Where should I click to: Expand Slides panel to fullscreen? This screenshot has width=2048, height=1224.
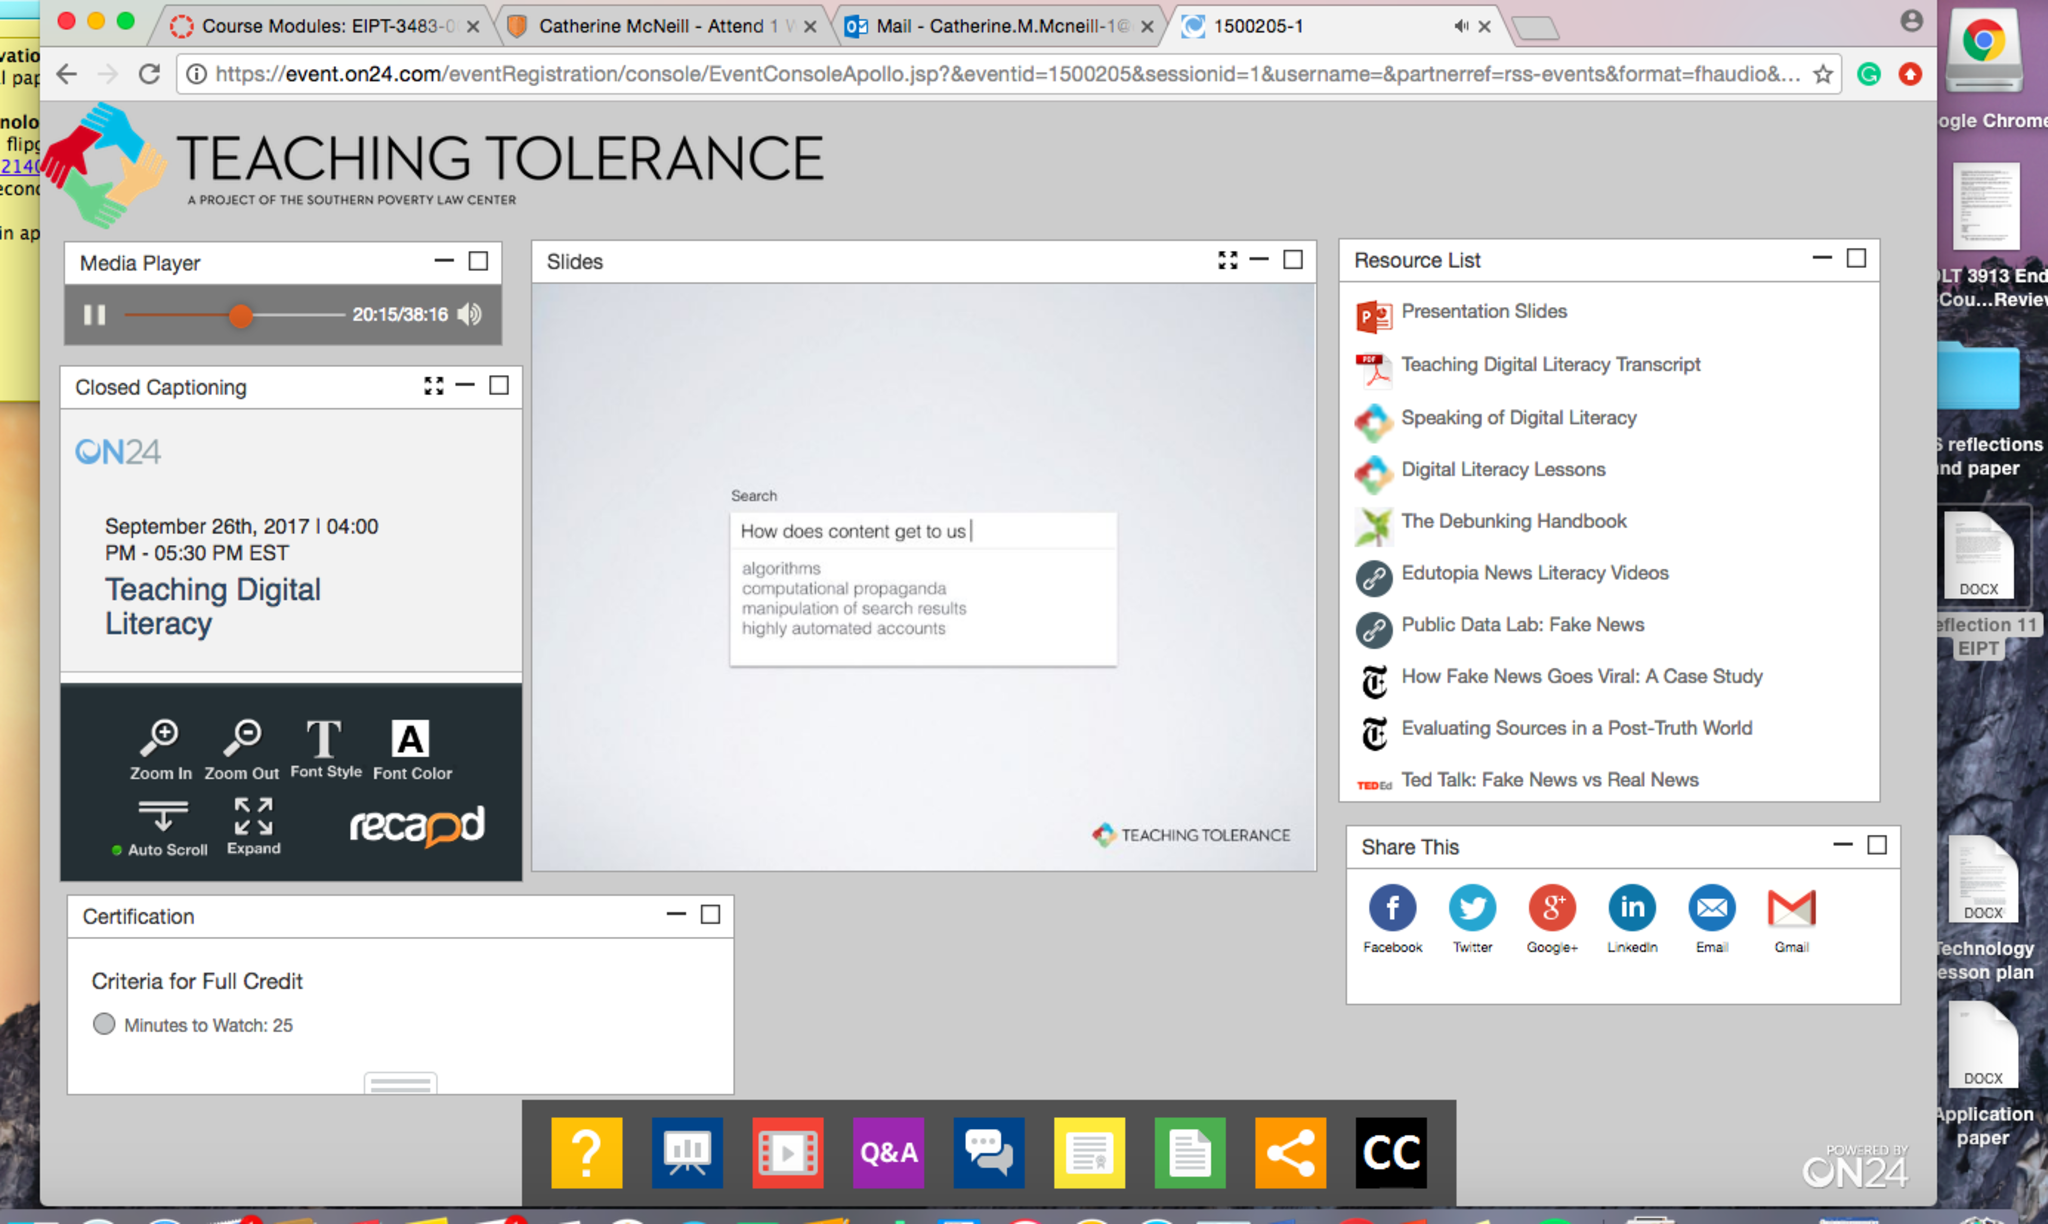(x=1227, y=261)
